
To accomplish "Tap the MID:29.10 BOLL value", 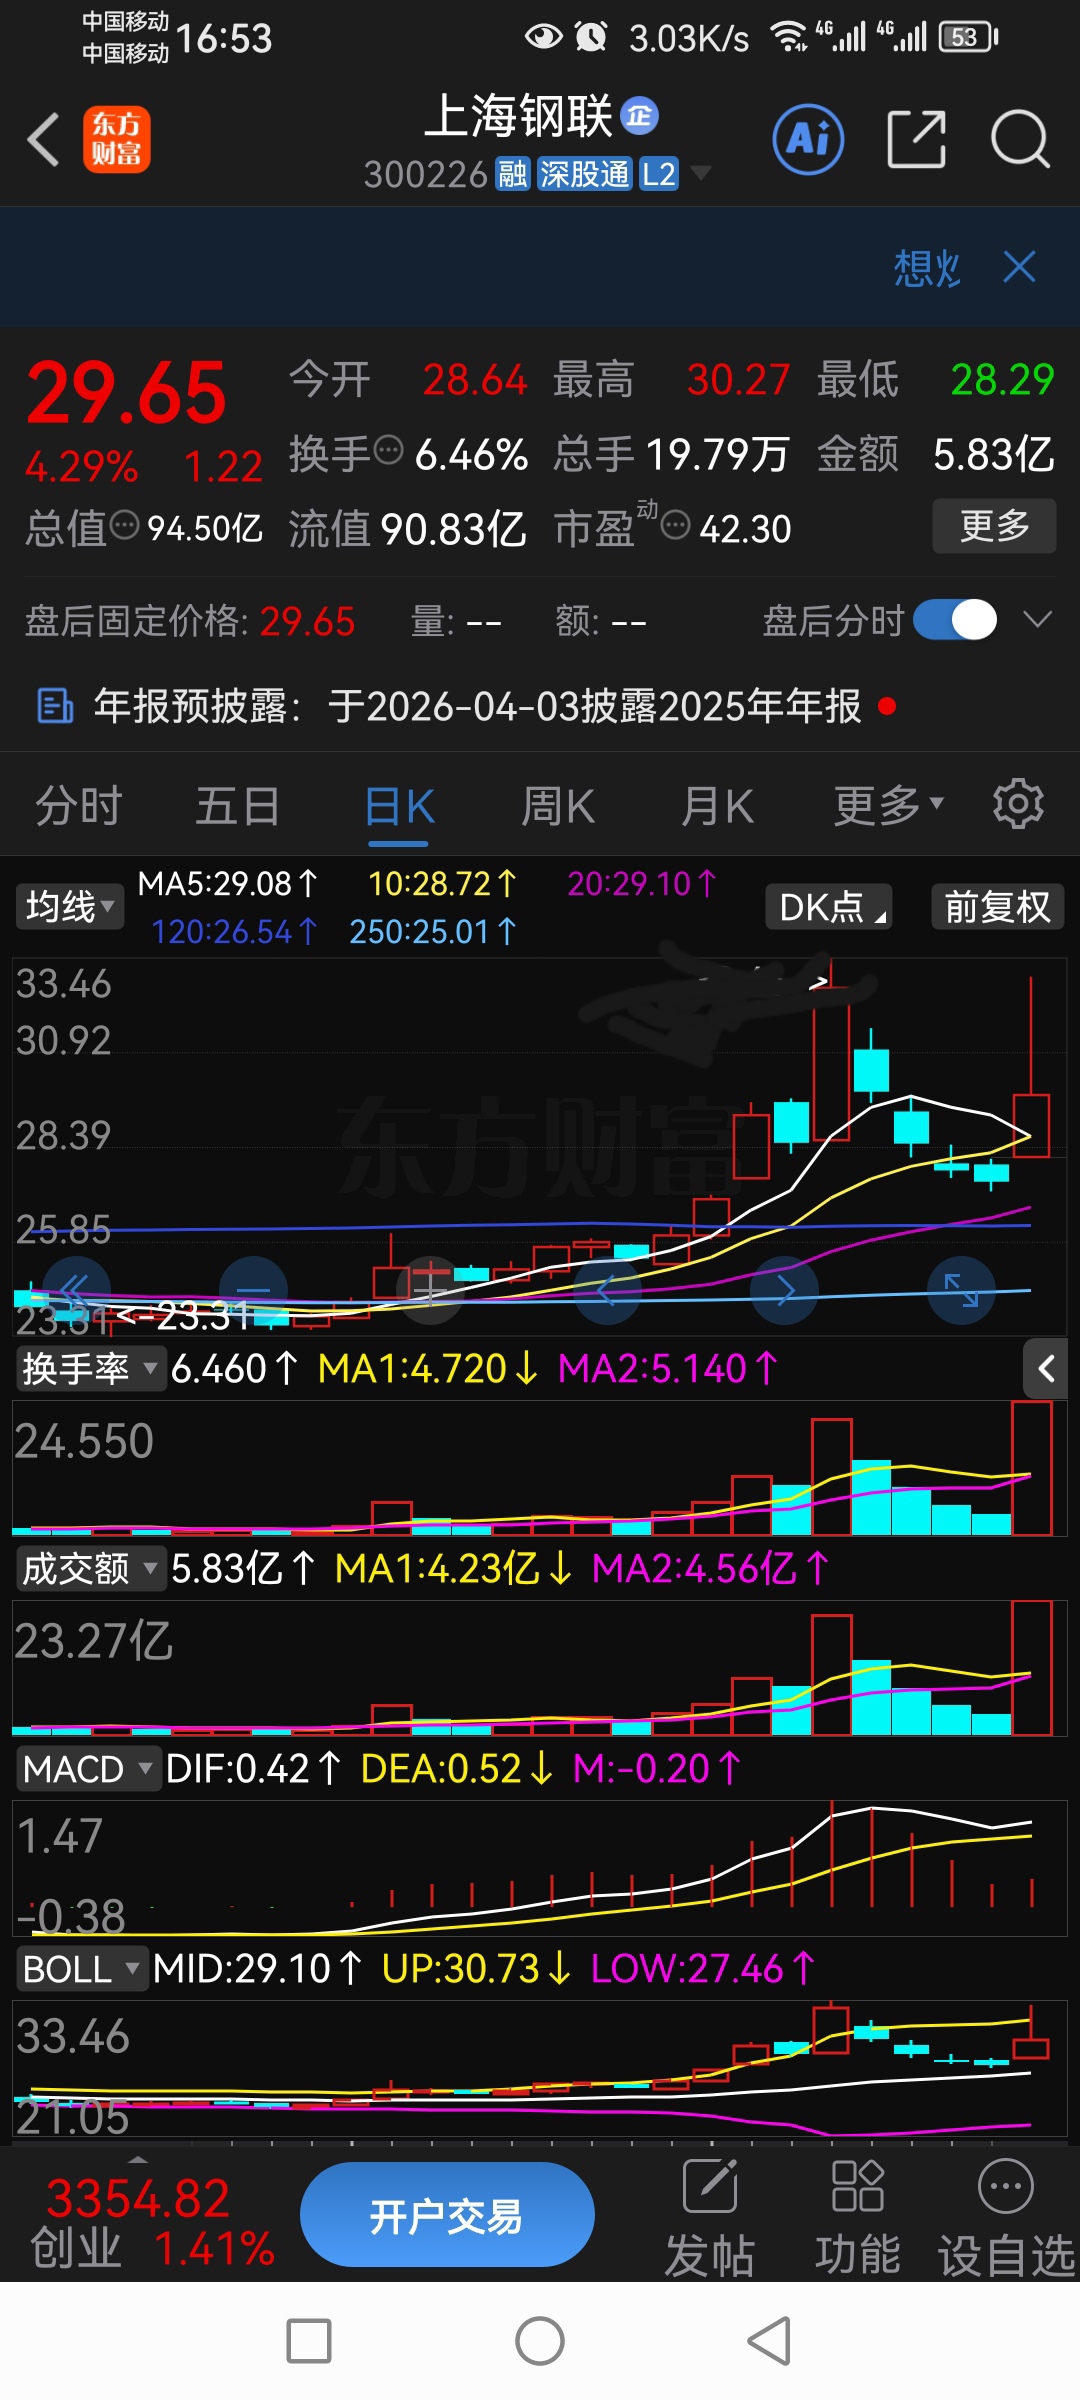I will tap(257, 1968).
